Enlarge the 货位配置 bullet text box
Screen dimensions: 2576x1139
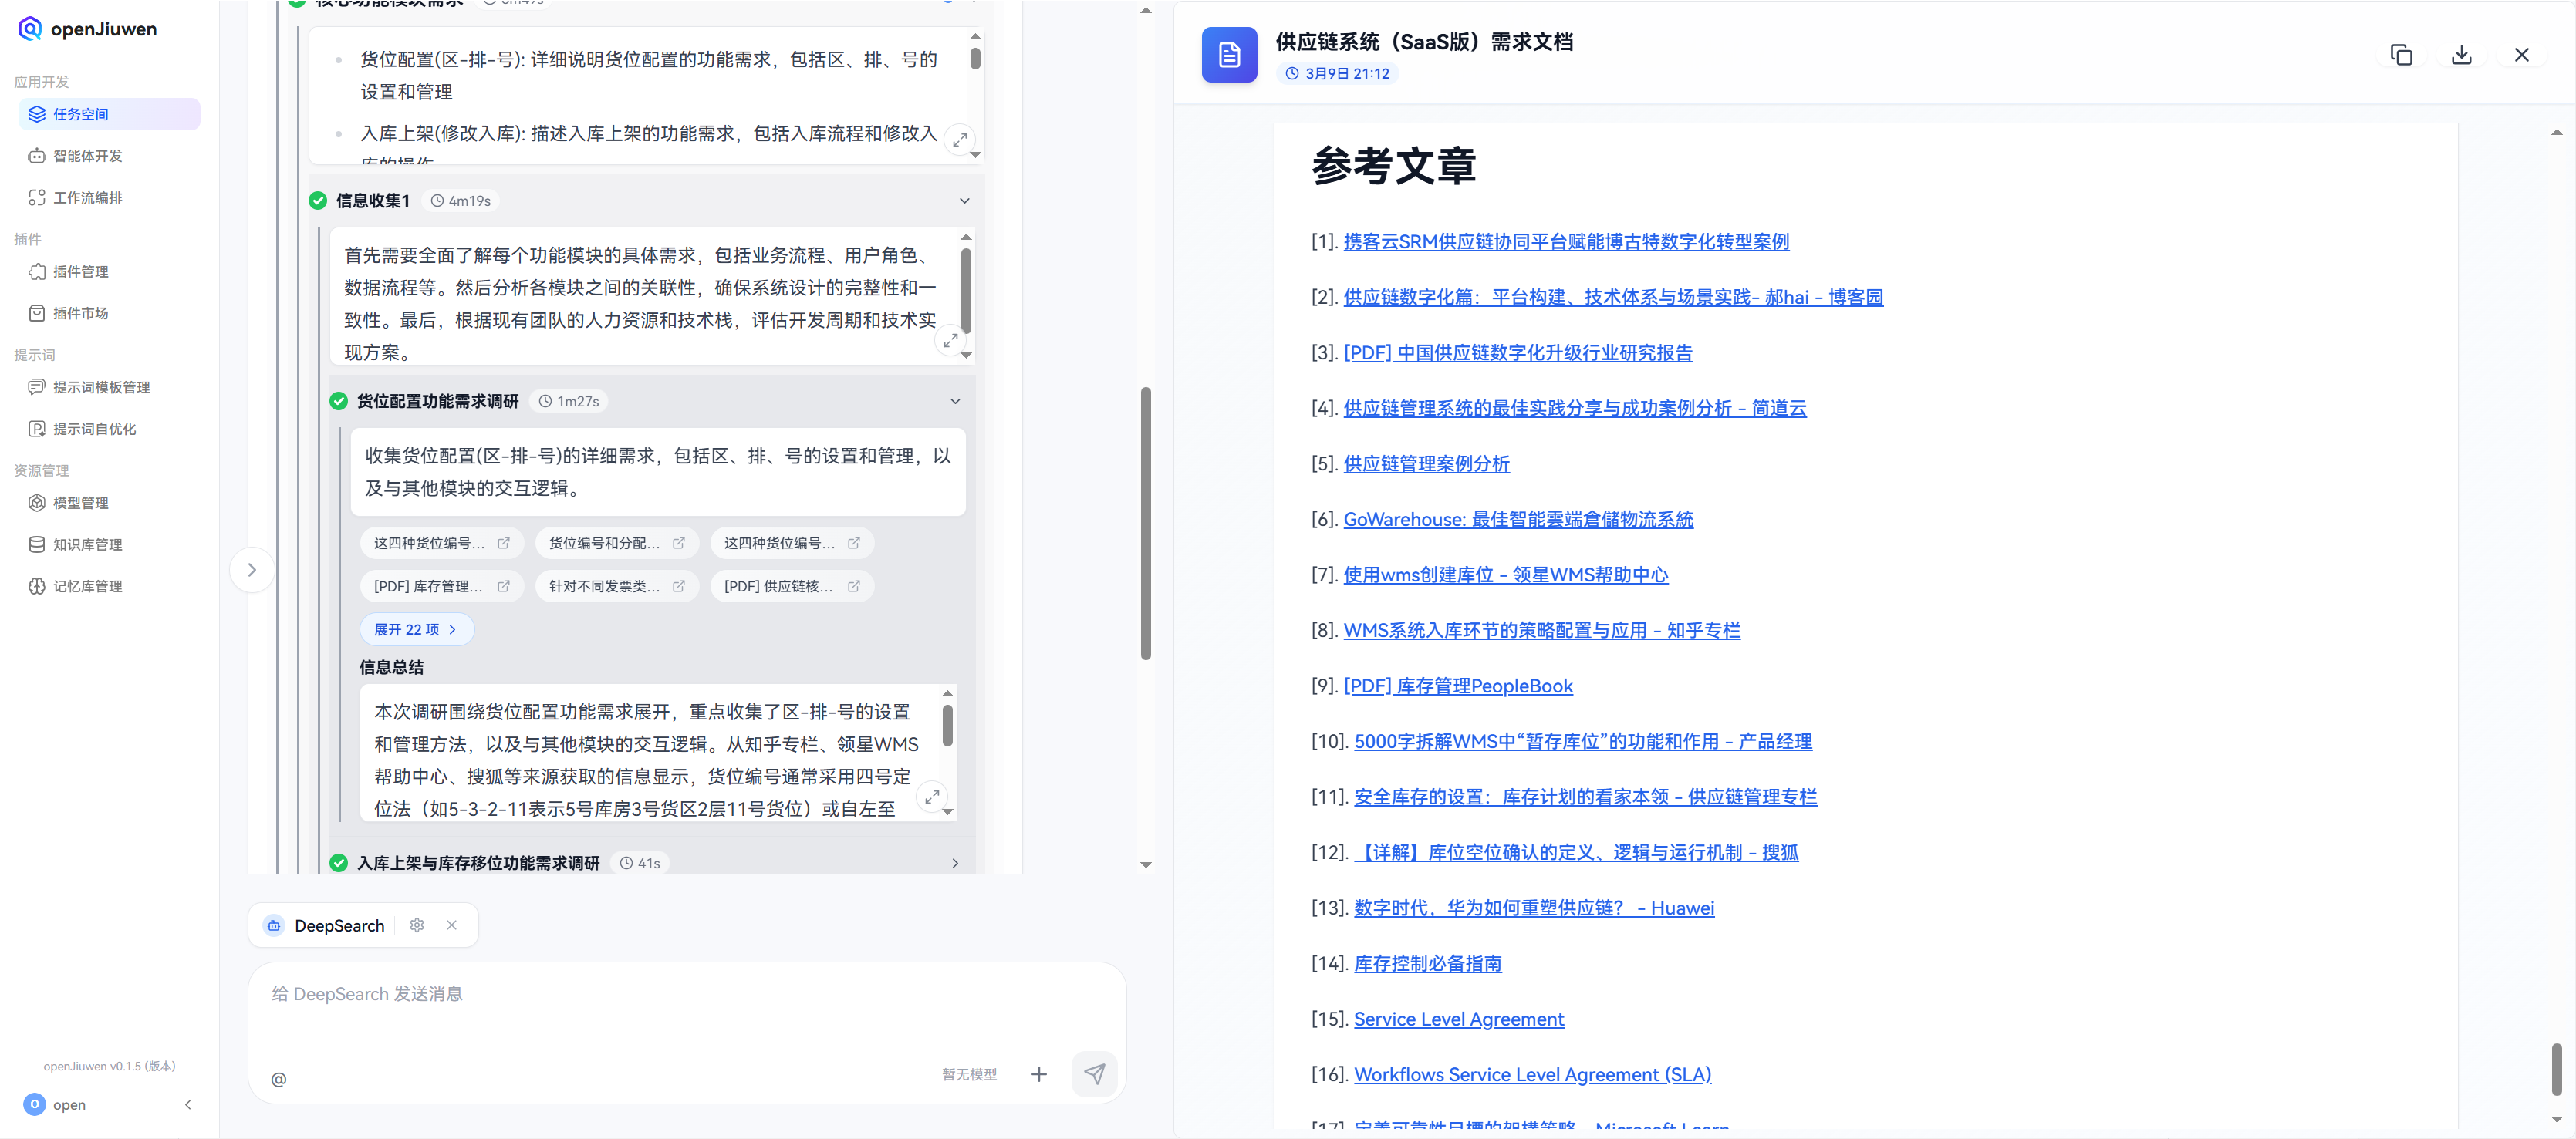click(959, 140)
